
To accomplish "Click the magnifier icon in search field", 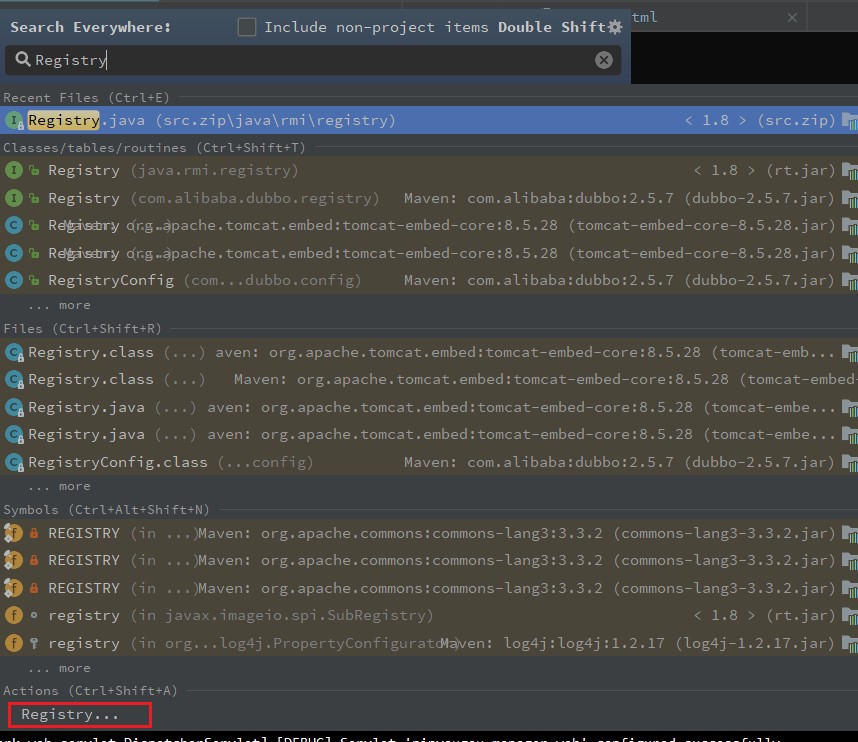I will click(22, 59).
